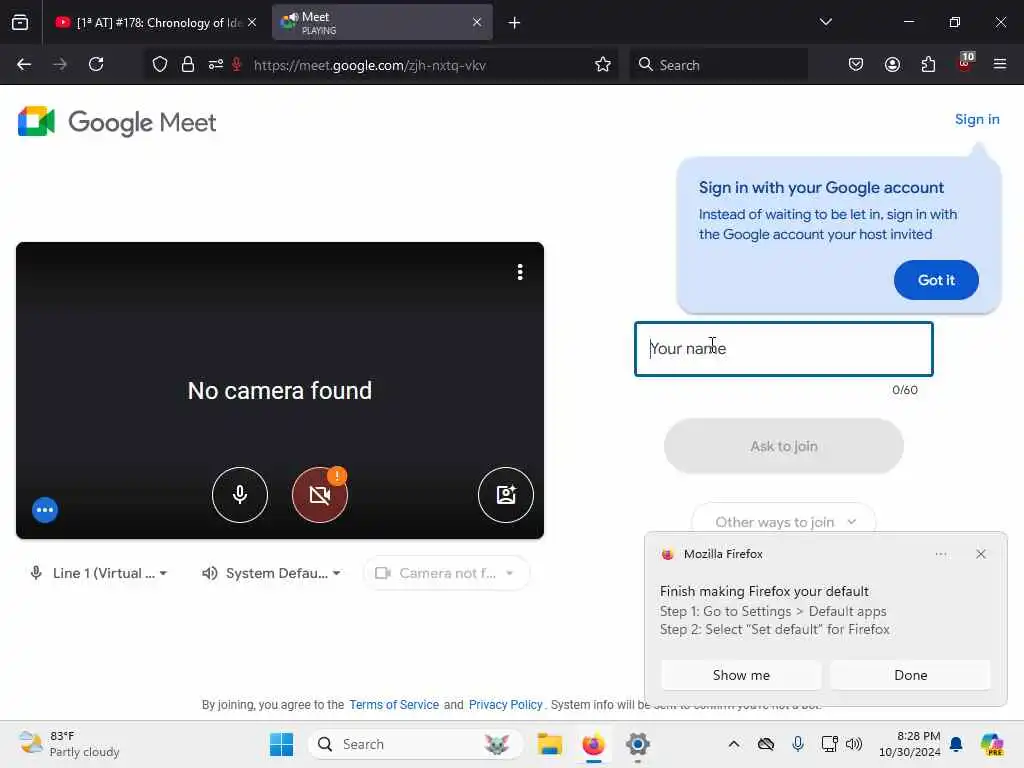Image resolution: width=1024 pixels, height=768 pixels.
Task: Open the volume tray icon
Action: coord(854,744)
